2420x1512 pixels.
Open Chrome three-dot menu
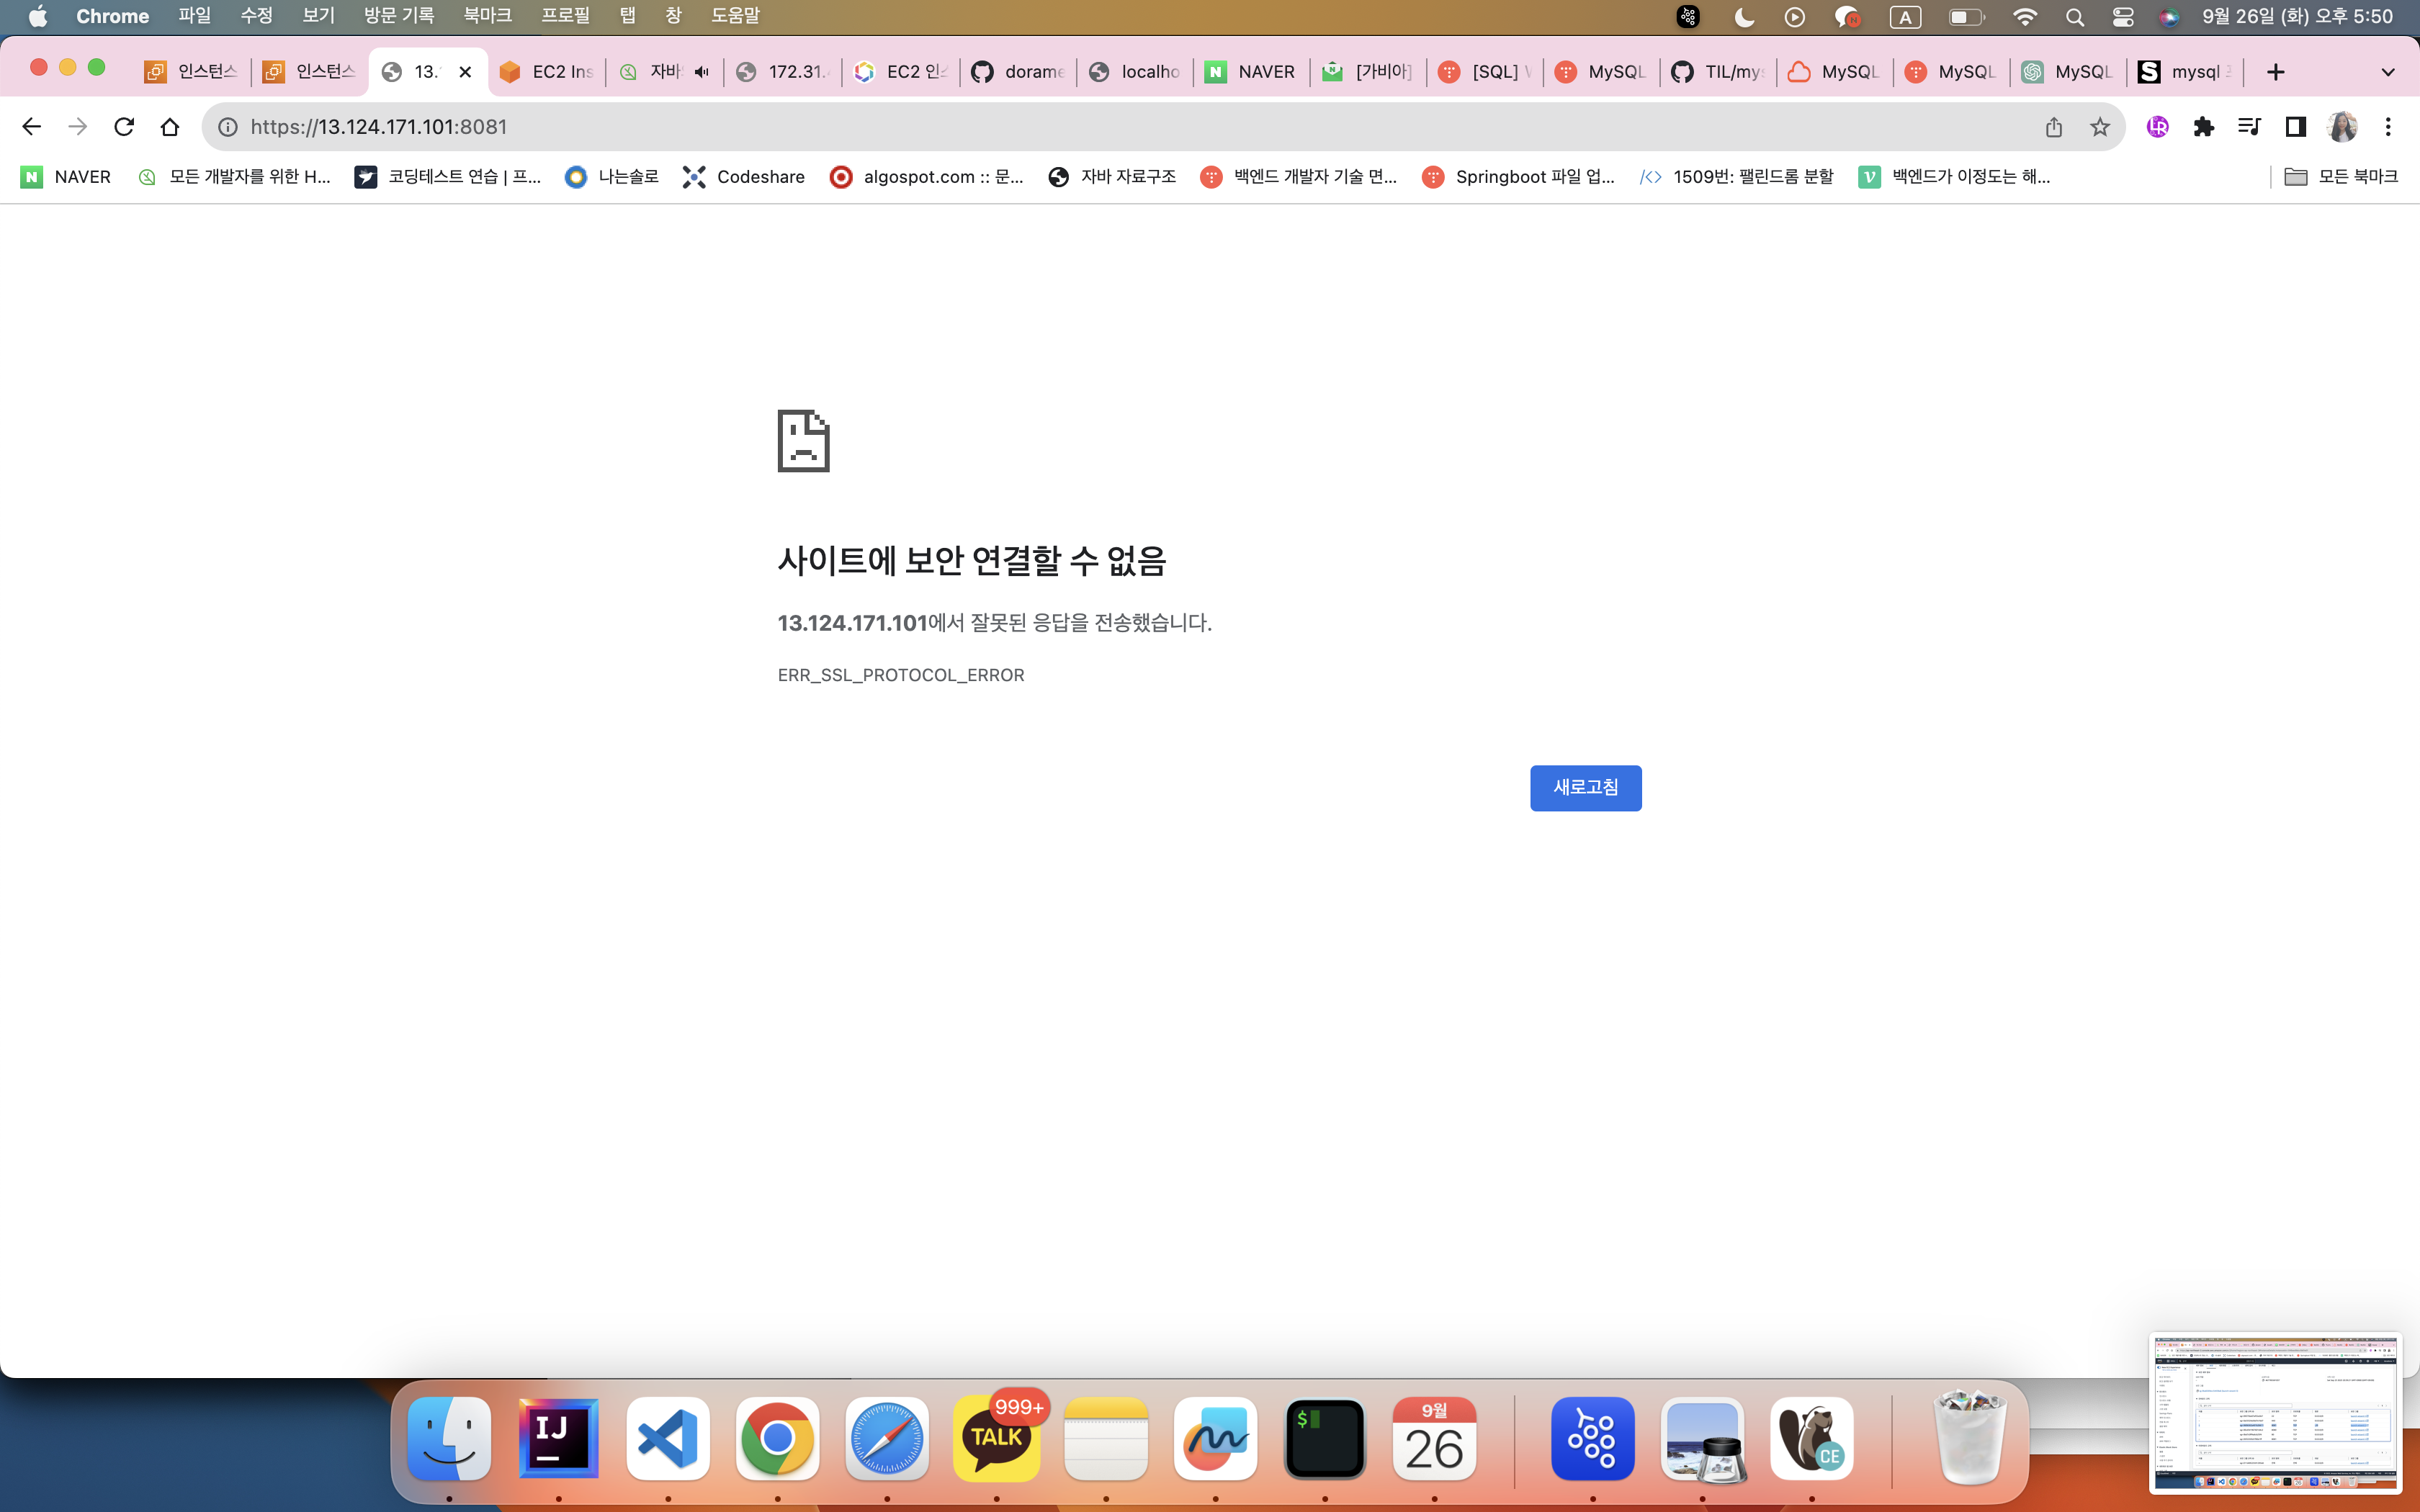2388,127
